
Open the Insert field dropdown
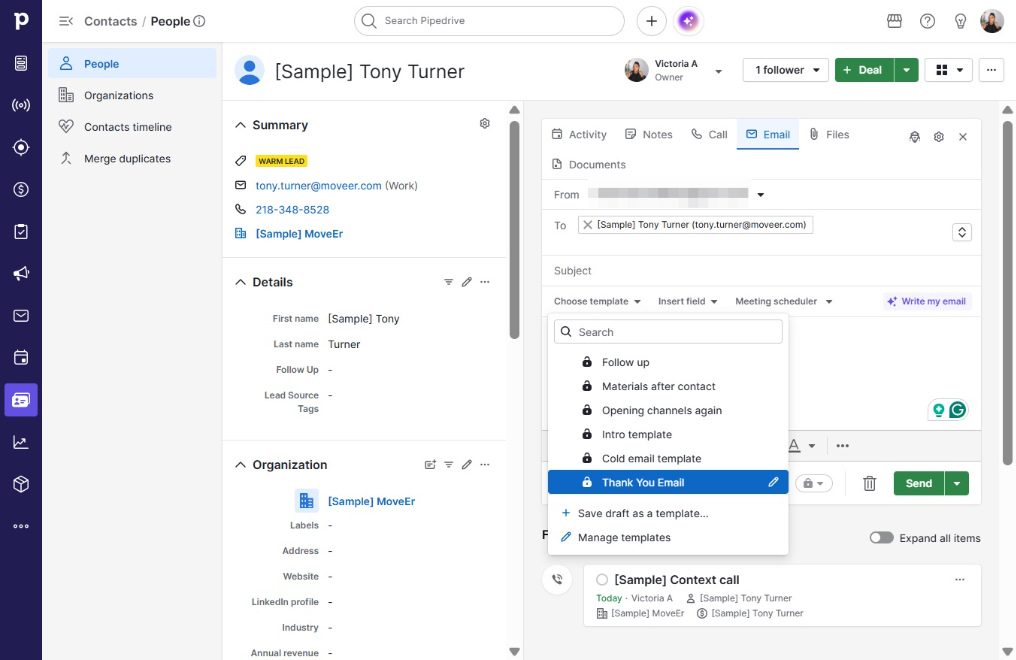tap(687, 301)
